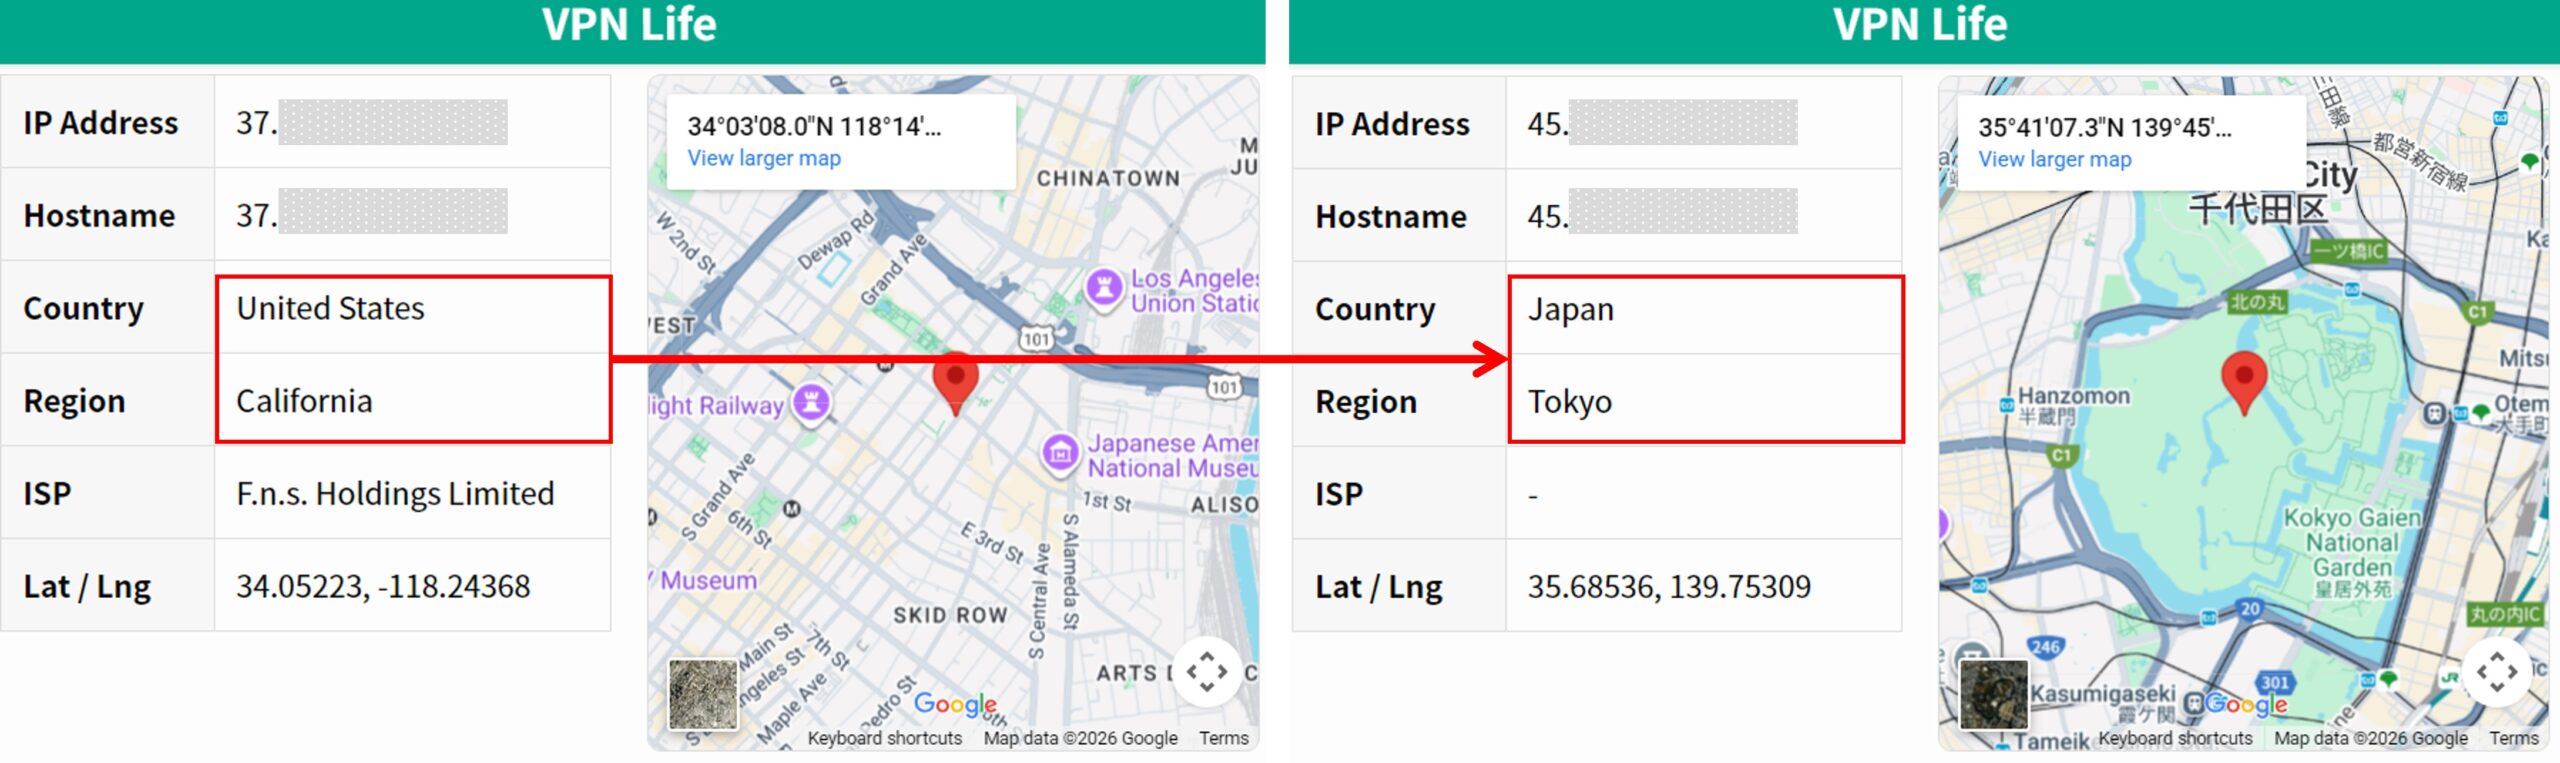Click the 101 highway shield near Union Station
Screen dimensions: 2560x763
pyautogui.click(x=1037, y=338)
